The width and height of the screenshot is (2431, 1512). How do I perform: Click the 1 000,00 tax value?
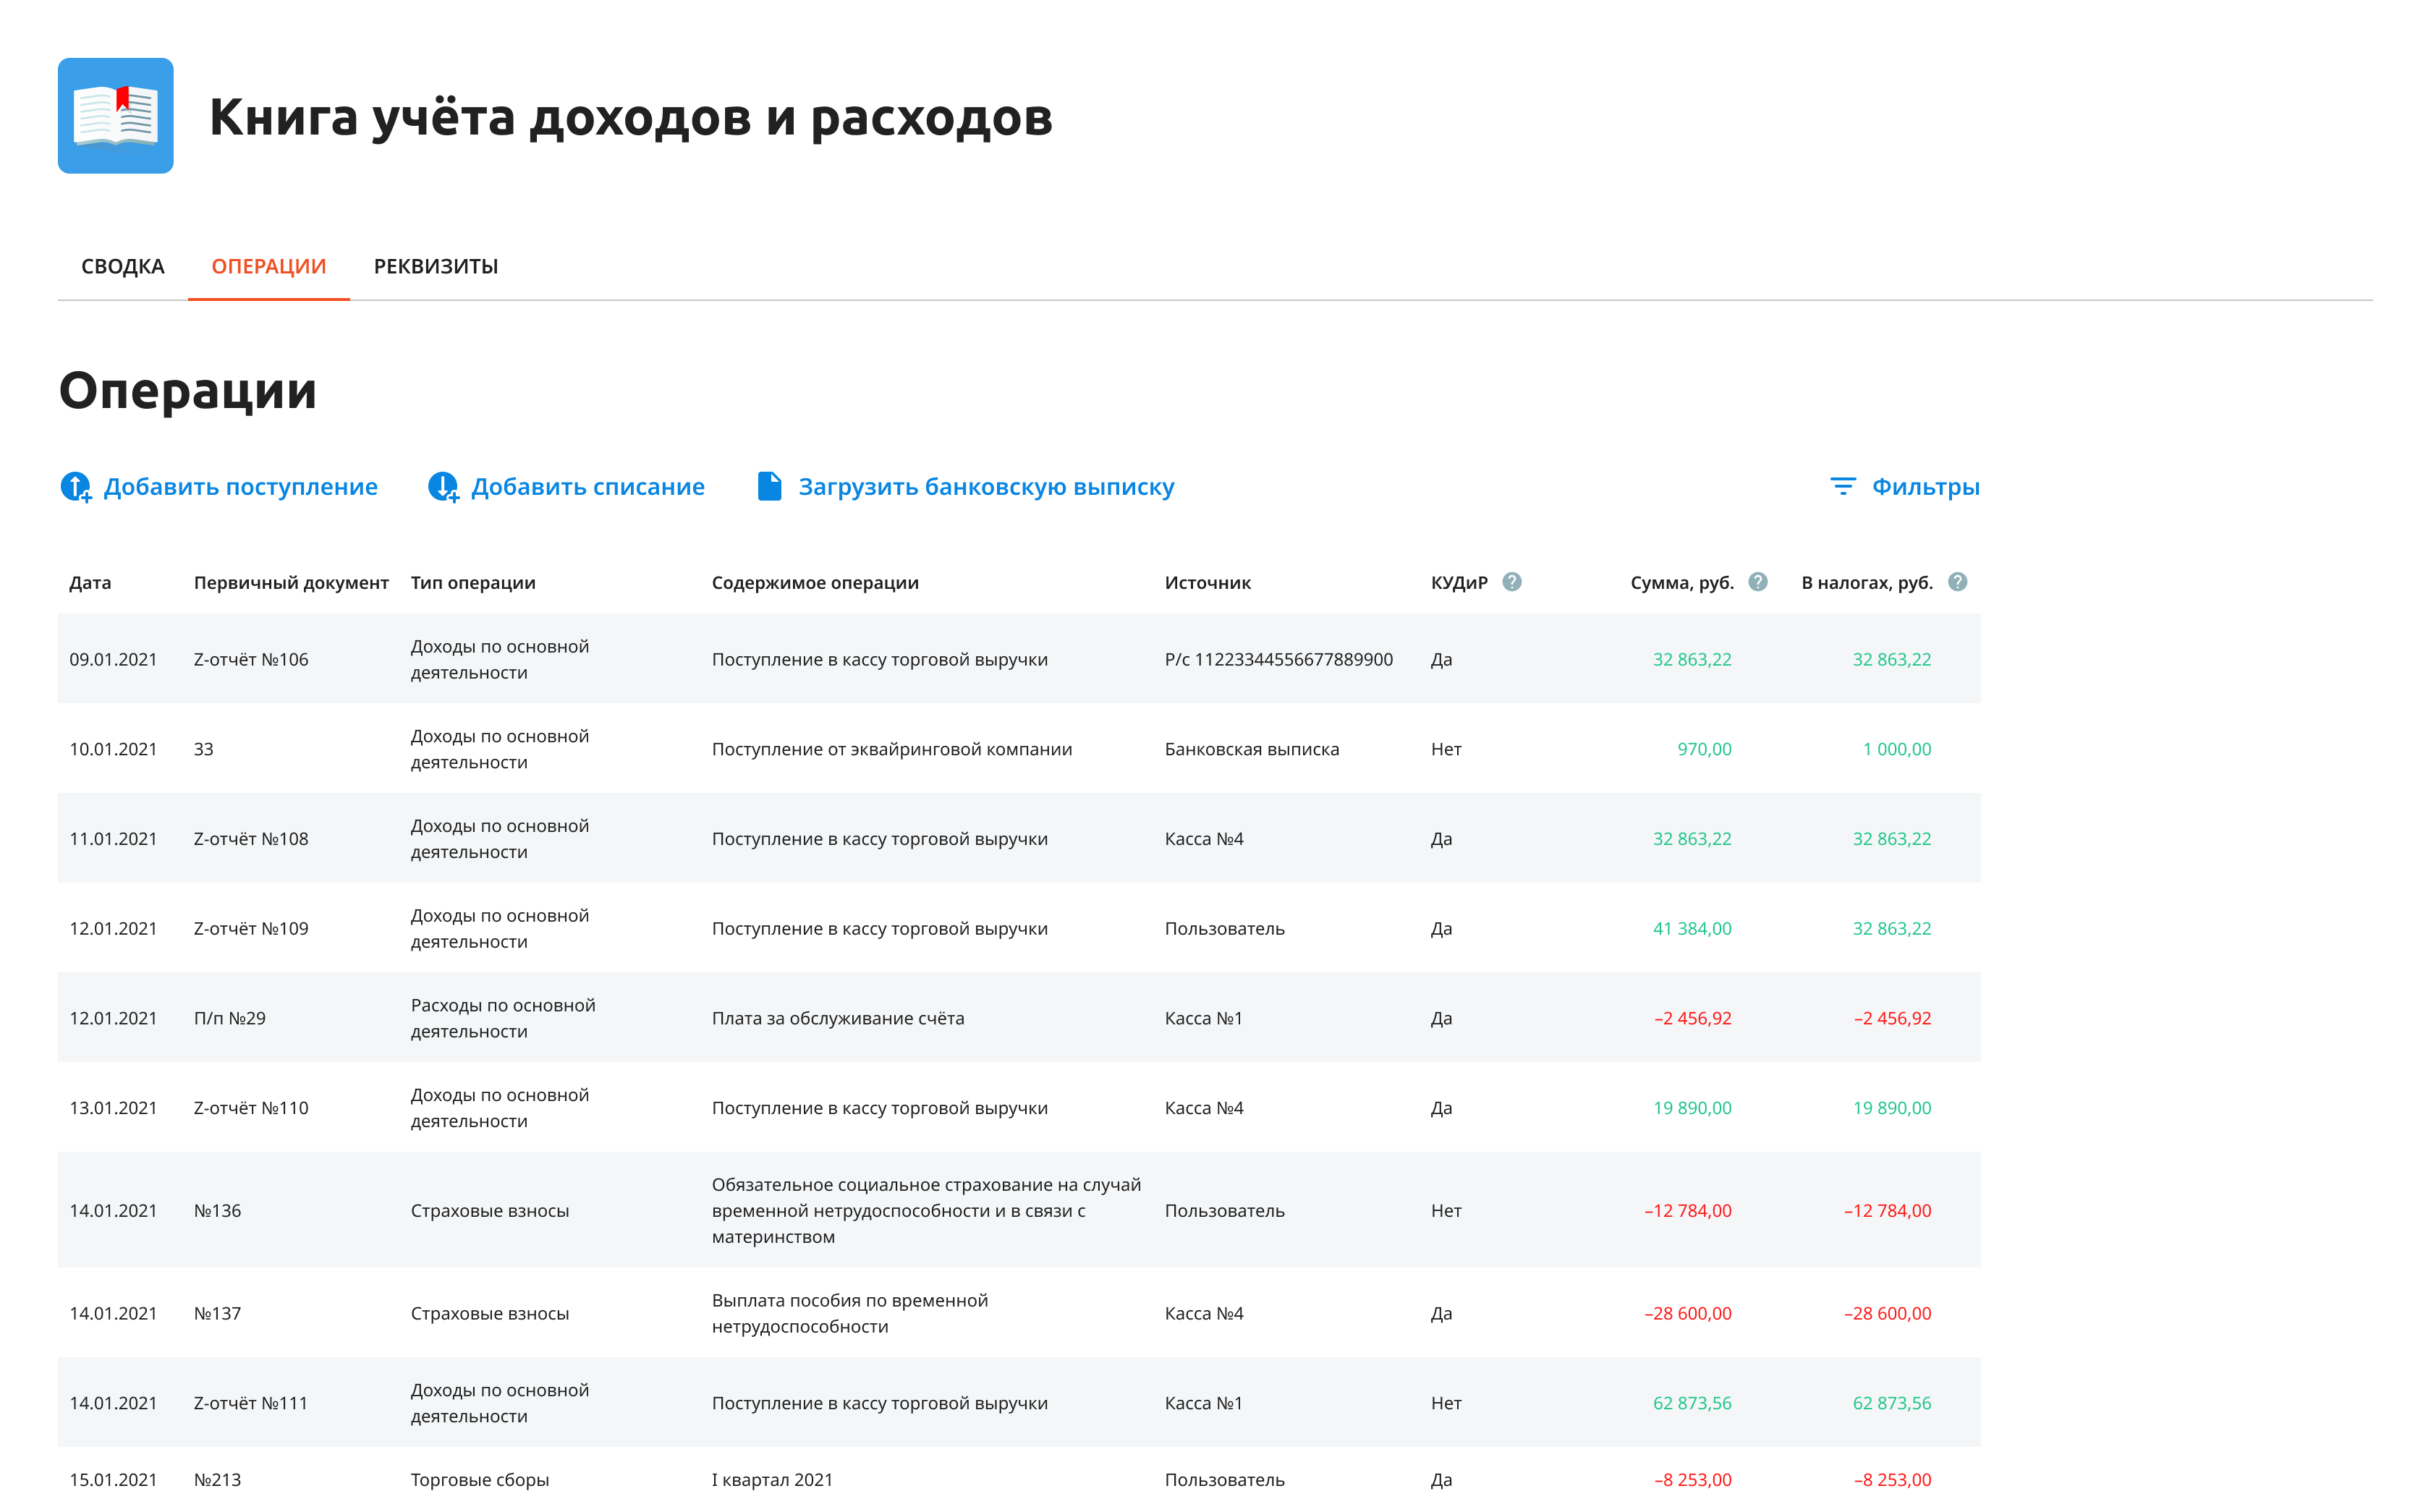coord(1896,749)
